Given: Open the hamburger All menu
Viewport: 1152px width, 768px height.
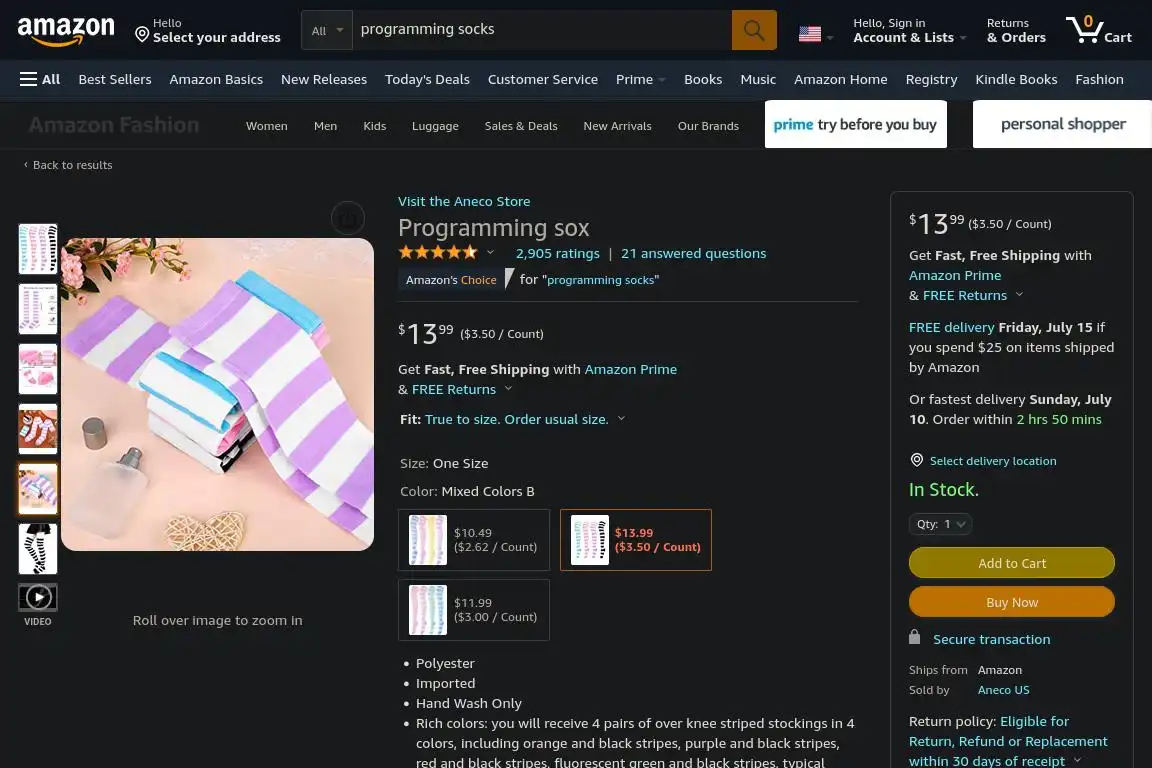Looking at the screenshot, I should 40,79.
